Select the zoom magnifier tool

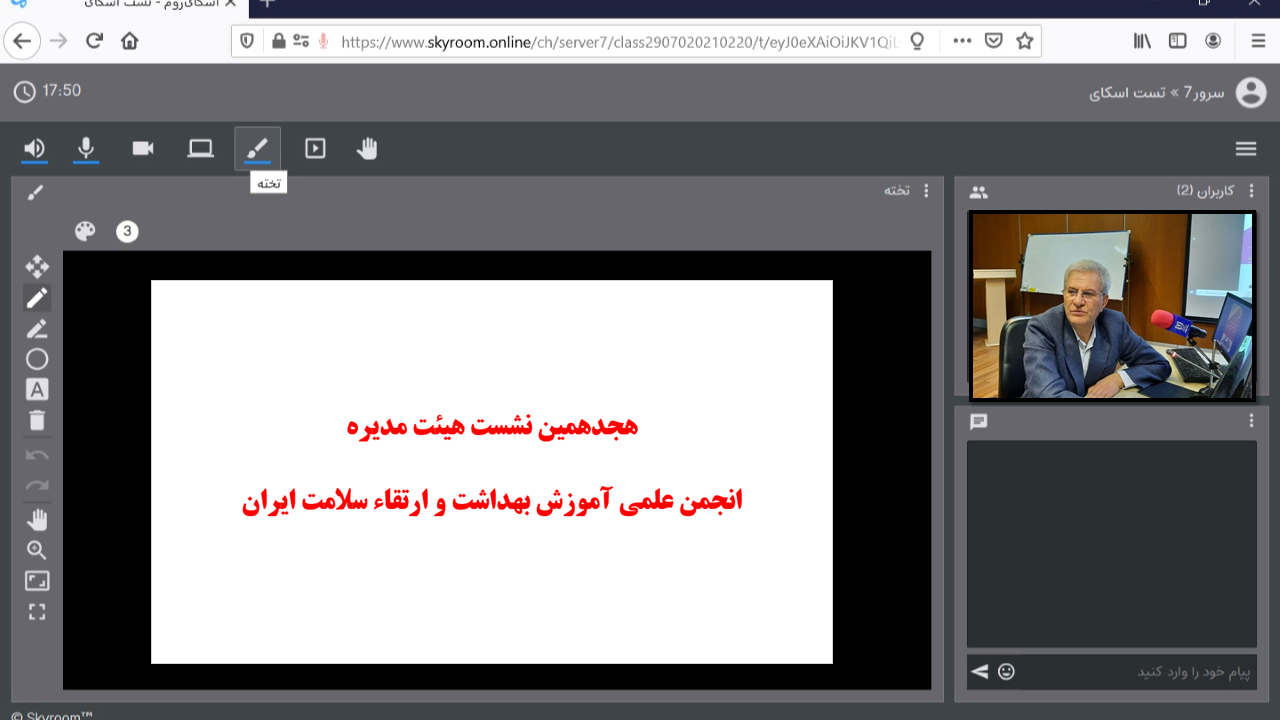pos(37,550)
